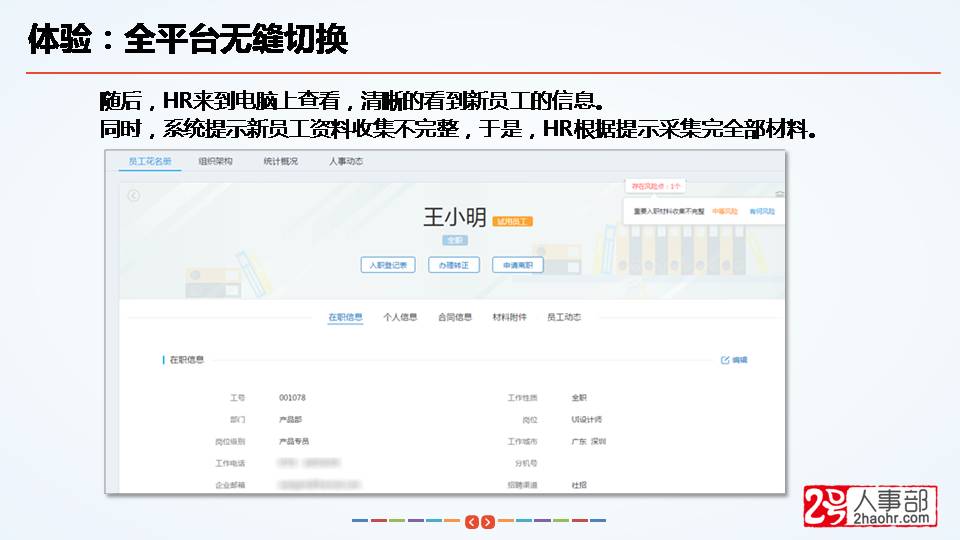Open the 统计概况 tab

coord(280,161)
